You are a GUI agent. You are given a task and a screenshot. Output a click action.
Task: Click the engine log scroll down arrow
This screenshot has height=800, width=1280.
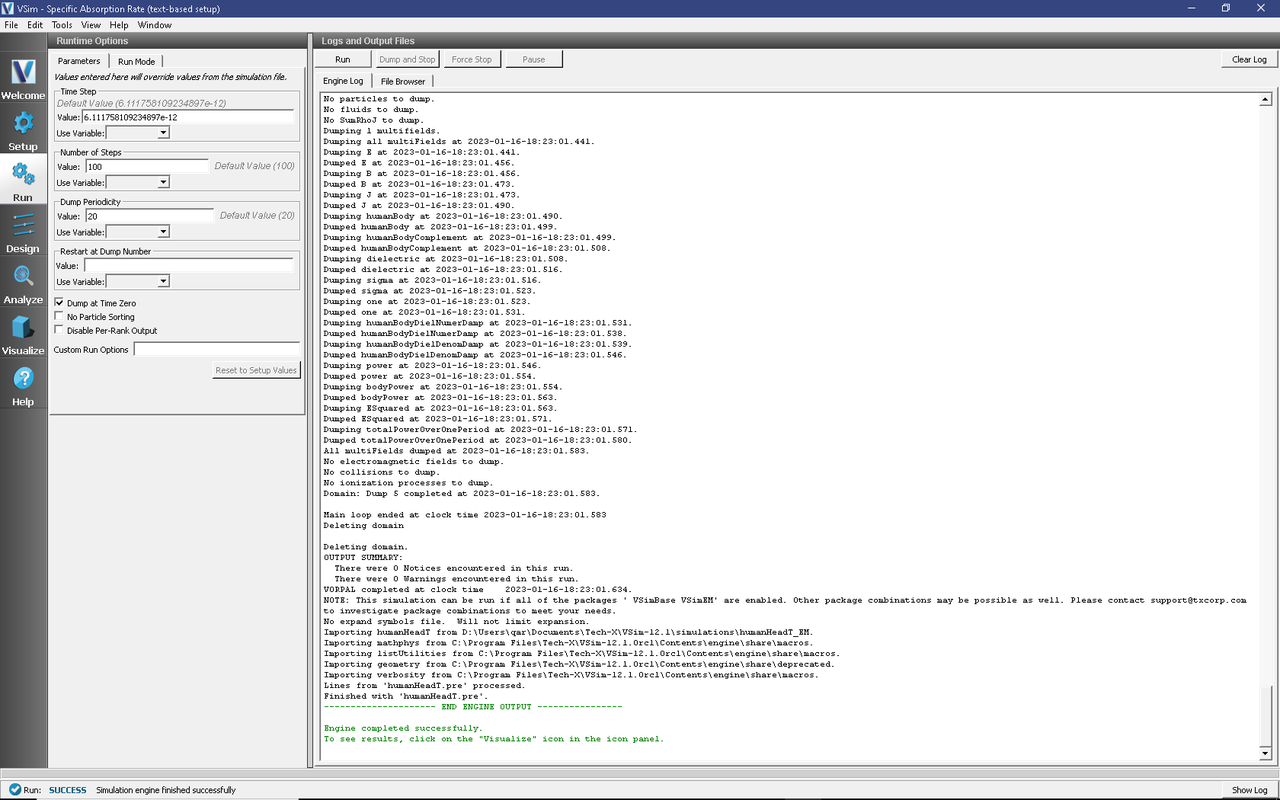coord(1265,753)
